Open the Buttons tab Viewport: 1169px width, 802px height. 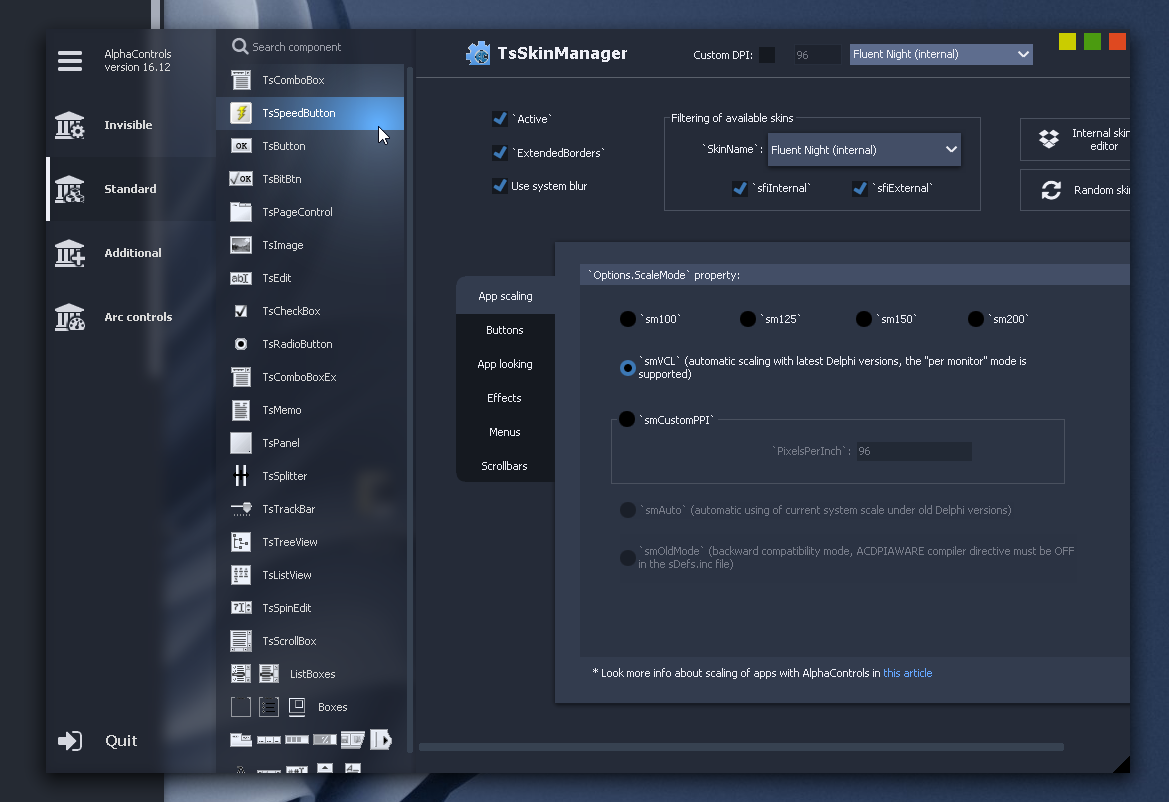505,330
